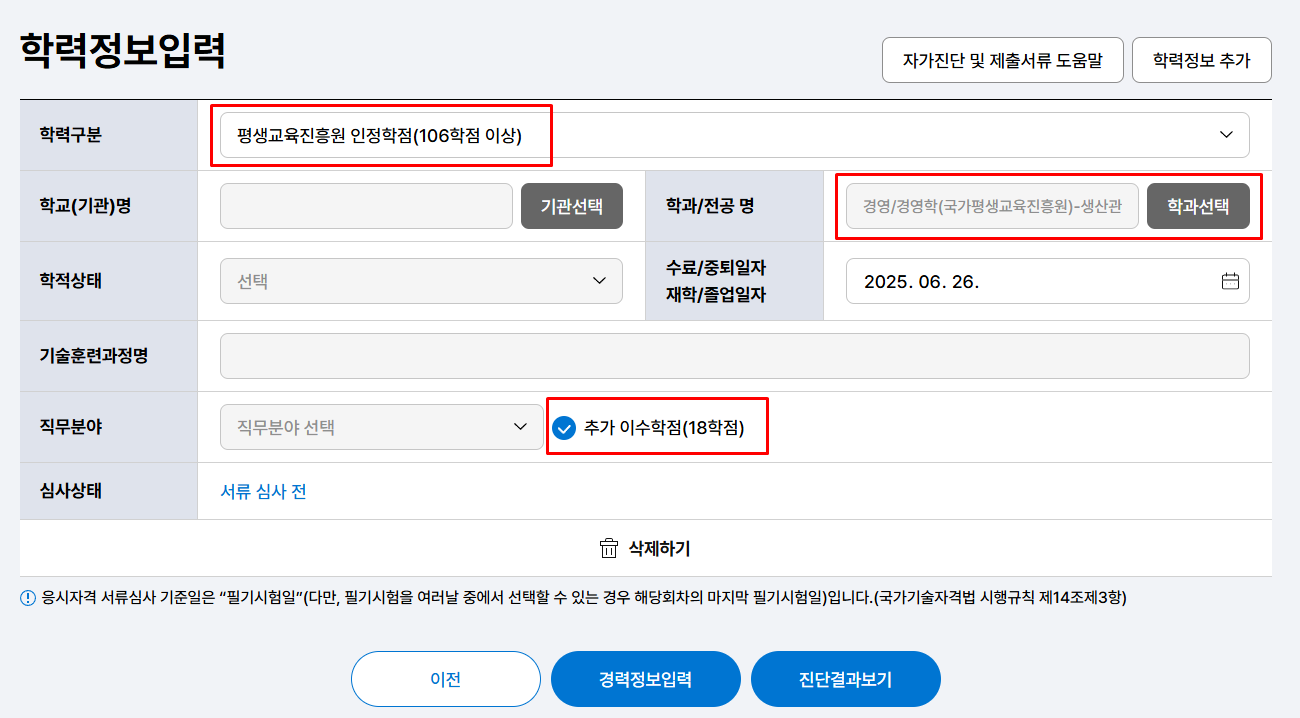Click the 수료/중퇴일자 재학/졸업일자 label
1300x718 pixels.
tap(716, 281)
